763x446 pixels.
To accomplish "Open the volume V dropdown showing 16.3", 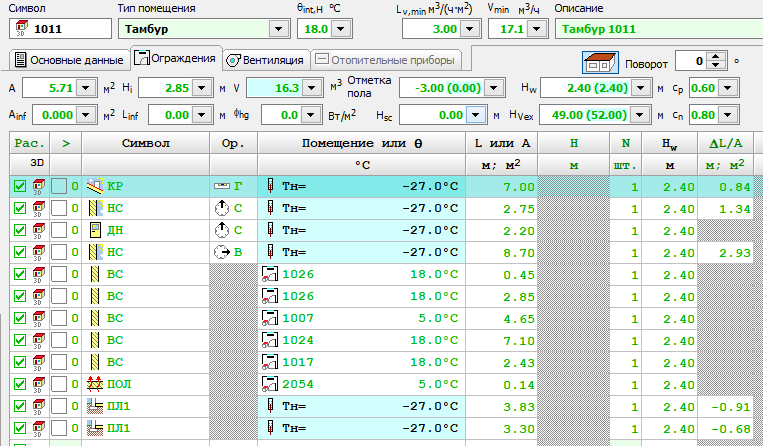I will point(310,88).
